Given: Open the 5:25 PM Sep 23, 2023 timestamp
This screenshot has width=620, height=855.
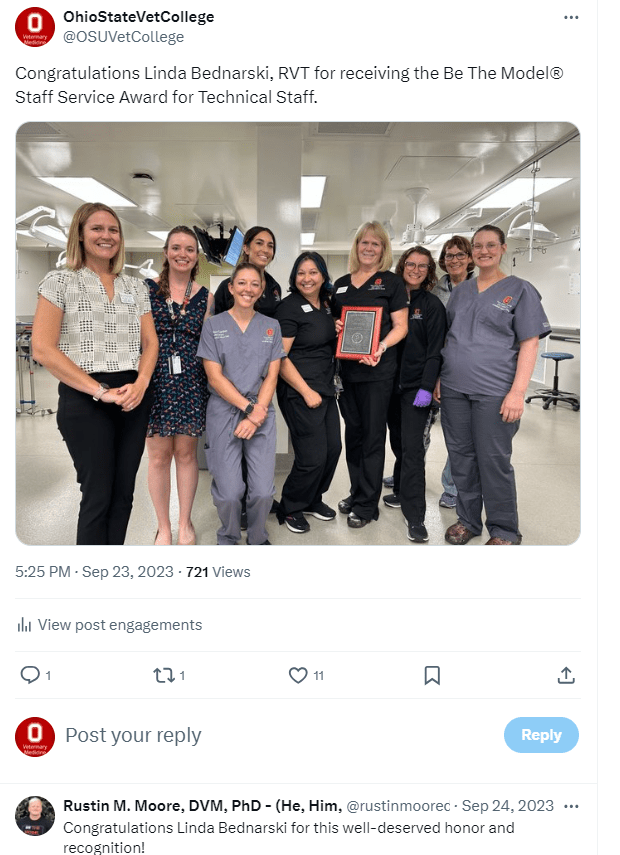Looking at the screenshot, I should (93, 572).
